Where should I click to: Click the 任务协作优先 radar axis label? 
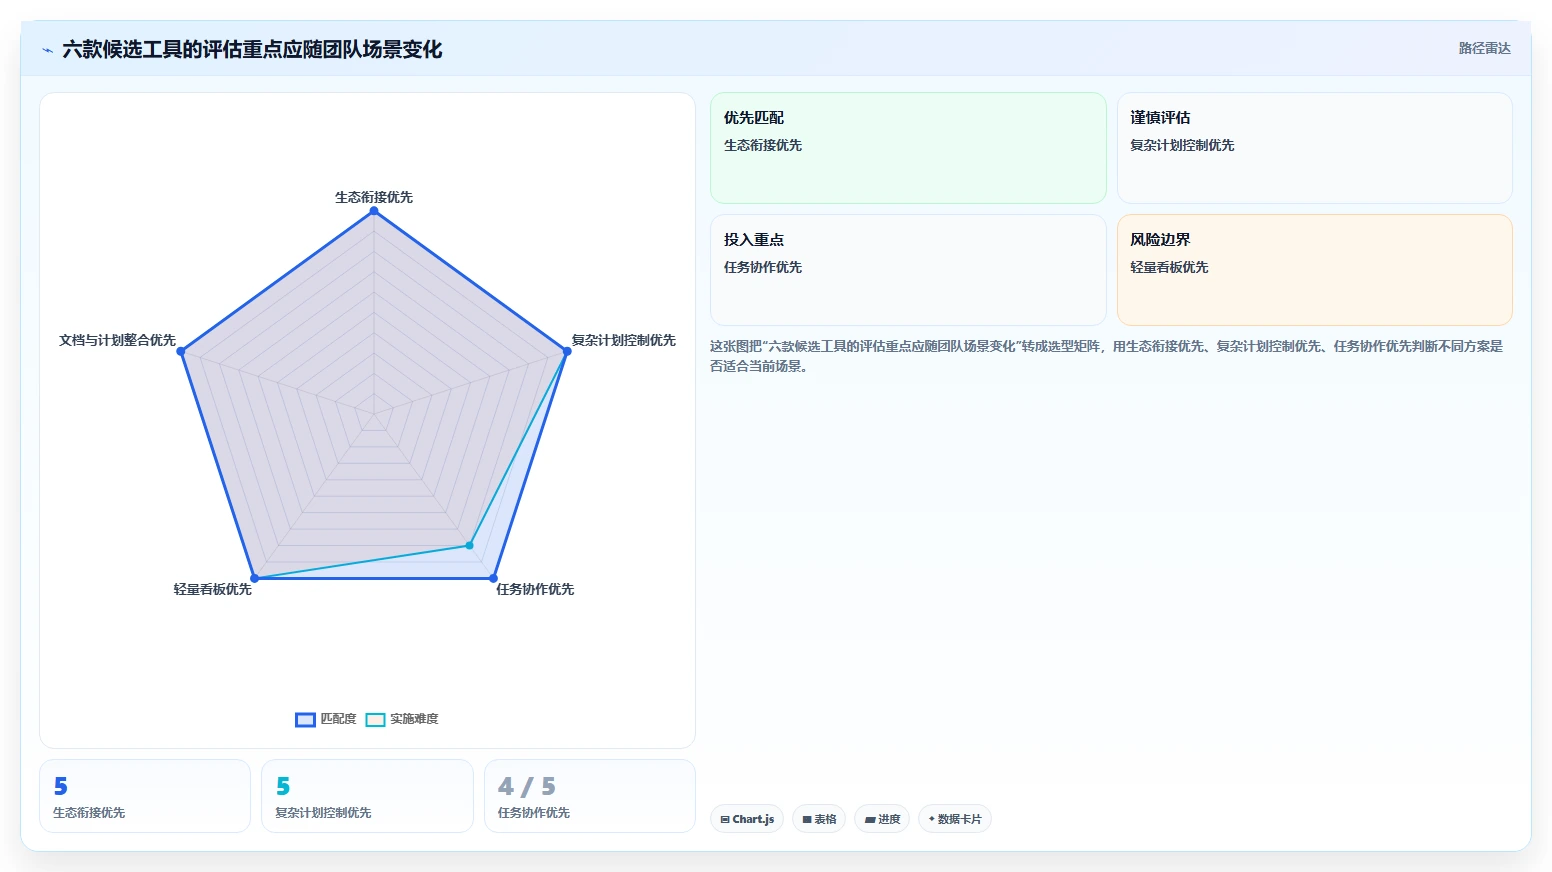[535, 589]
